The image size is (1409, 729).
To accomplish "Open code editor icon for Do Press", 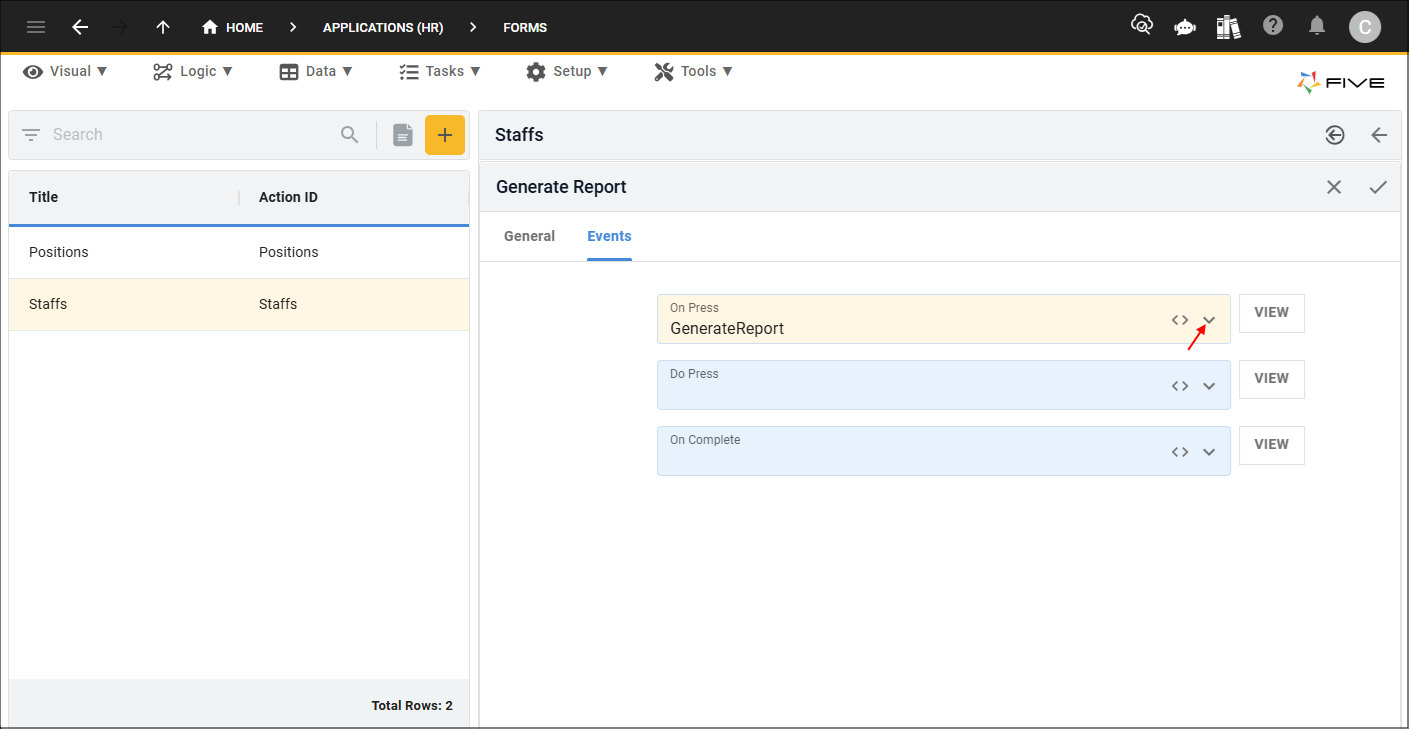I will pyautogui.click(x=1180, y=386).
